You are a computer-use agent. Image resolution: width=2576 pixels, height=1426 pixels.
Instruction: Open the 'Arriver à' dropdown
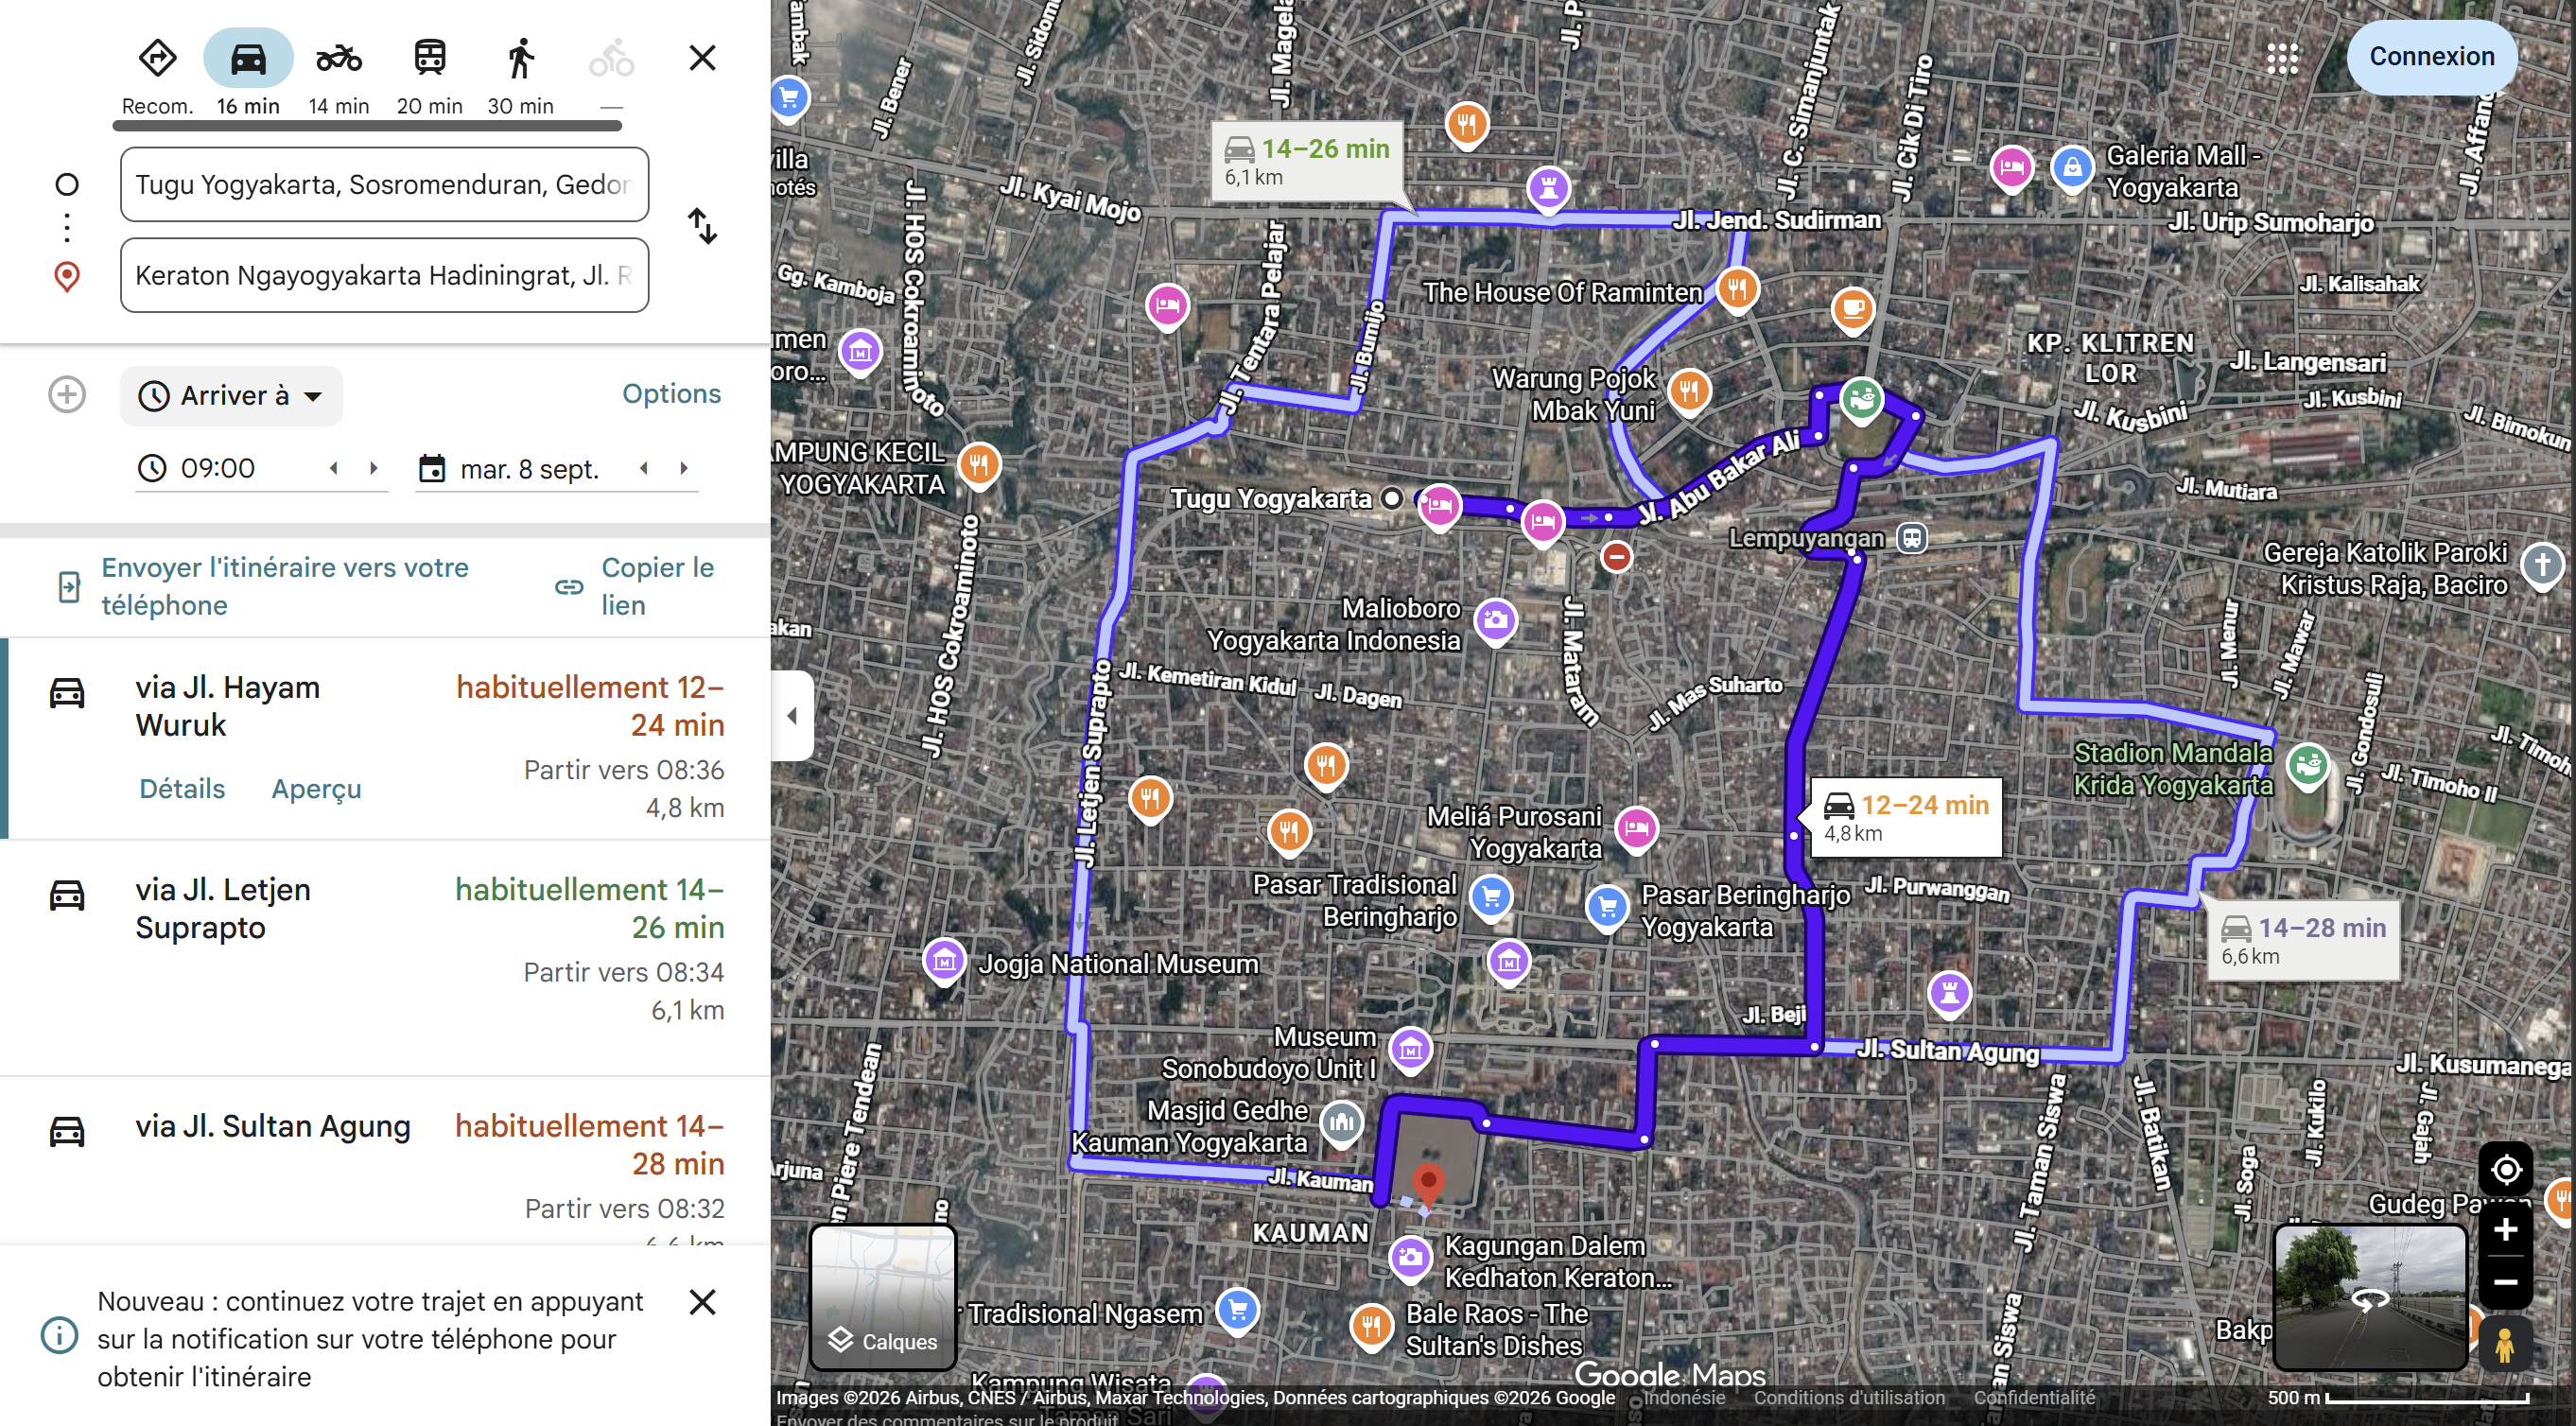231,396
